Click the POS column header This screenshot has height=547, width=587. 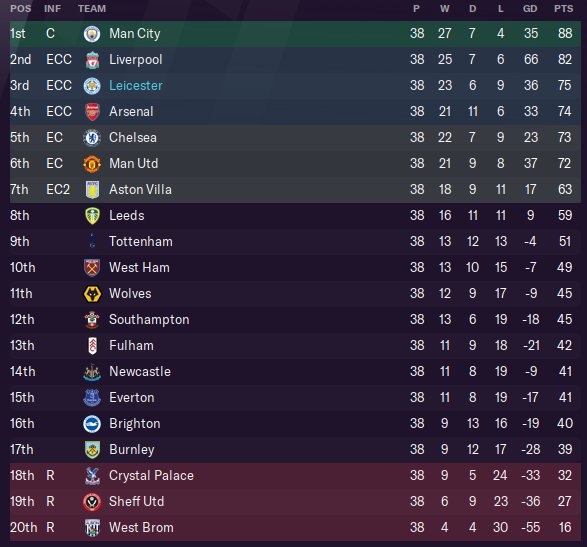pos(21,9)
